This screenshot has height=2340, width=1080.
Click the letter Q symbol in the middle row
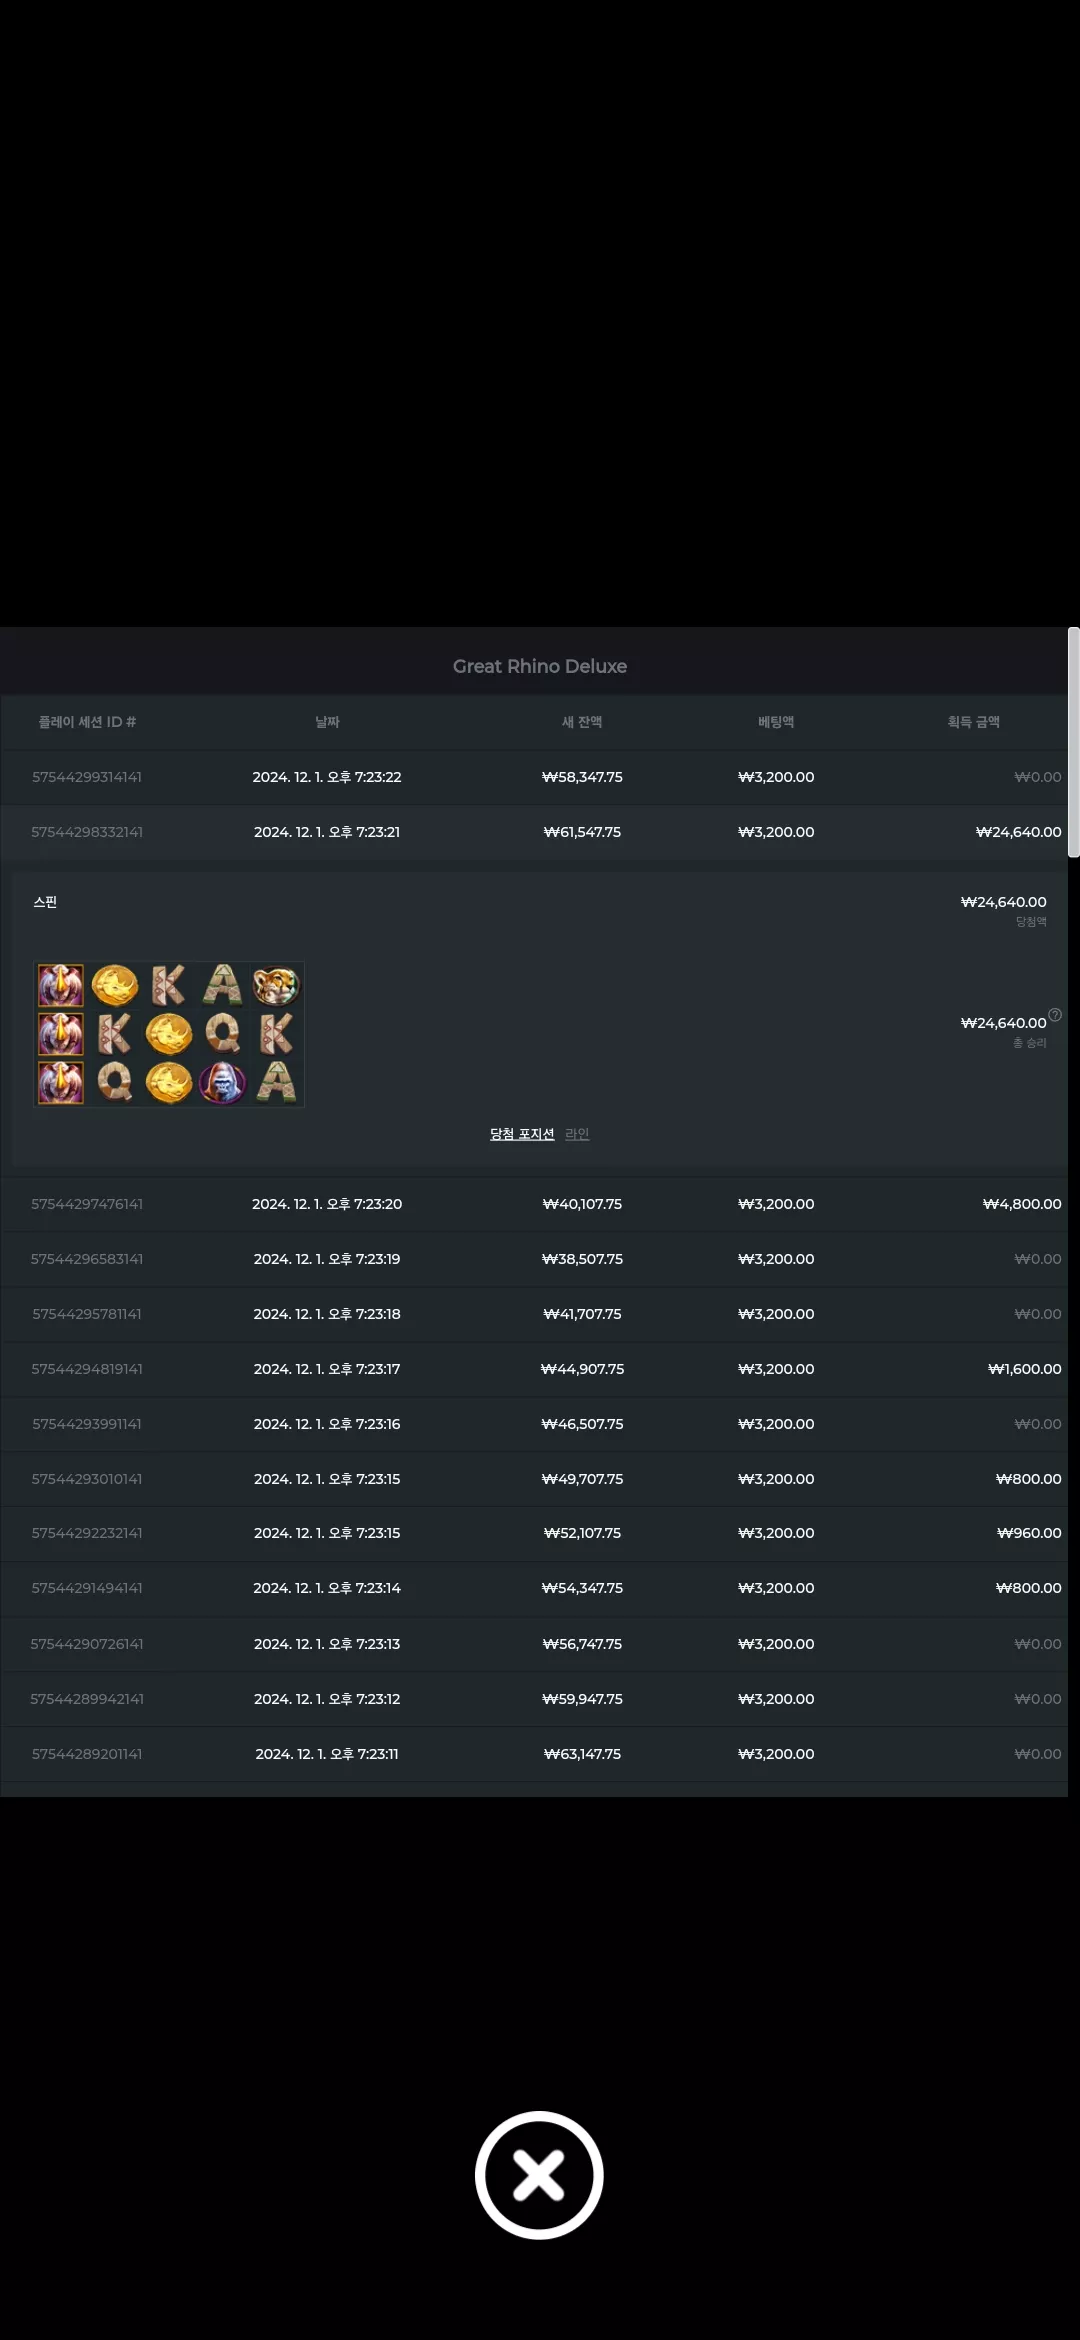[x=222, y=1034]
